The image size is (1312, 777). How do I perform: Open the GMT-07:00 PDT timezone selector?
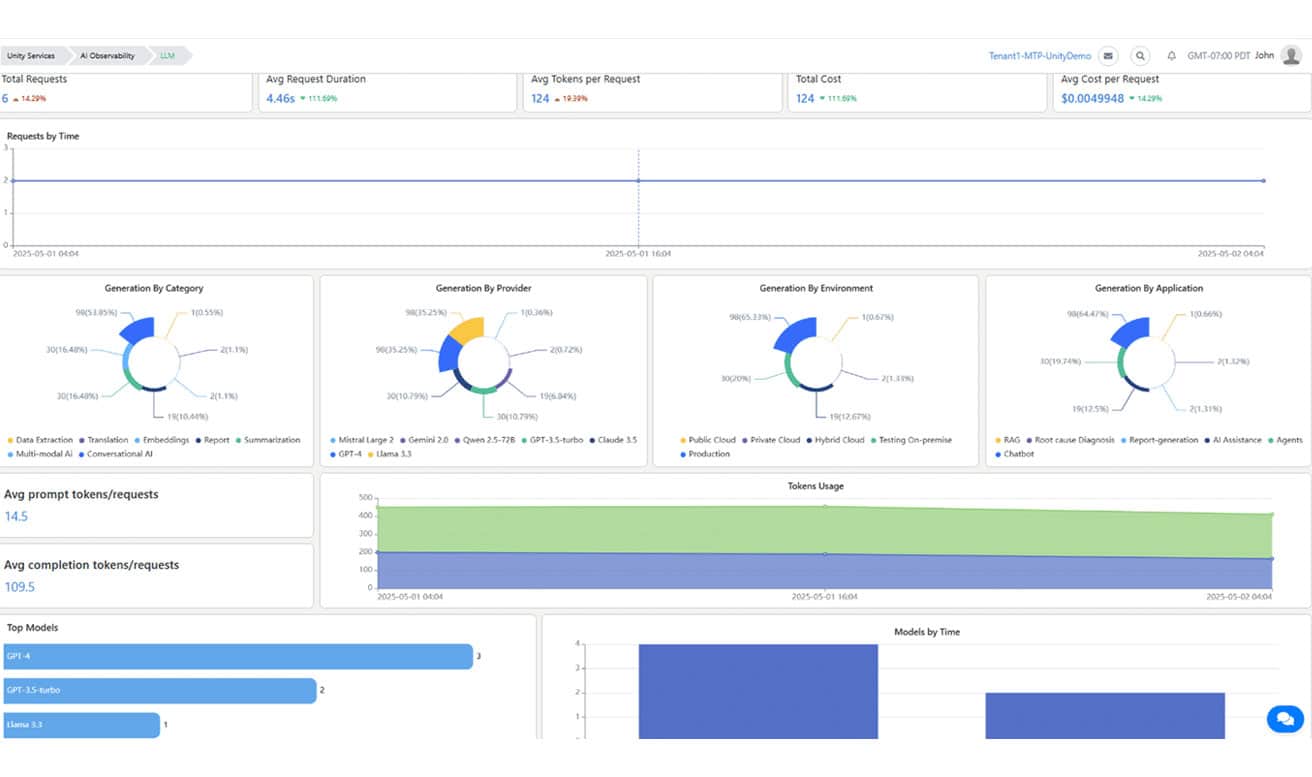tap(1218, 56)
